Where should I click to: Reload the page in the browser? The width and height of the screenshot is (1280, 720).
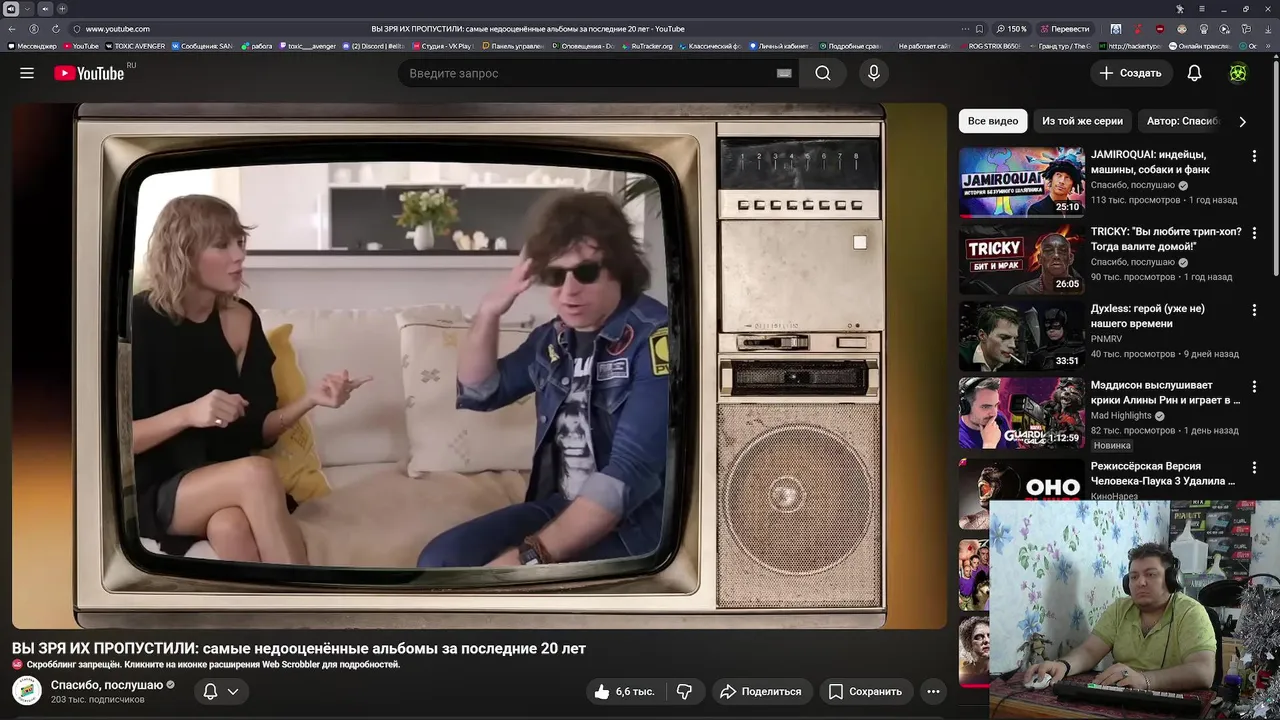click(55, 29)
